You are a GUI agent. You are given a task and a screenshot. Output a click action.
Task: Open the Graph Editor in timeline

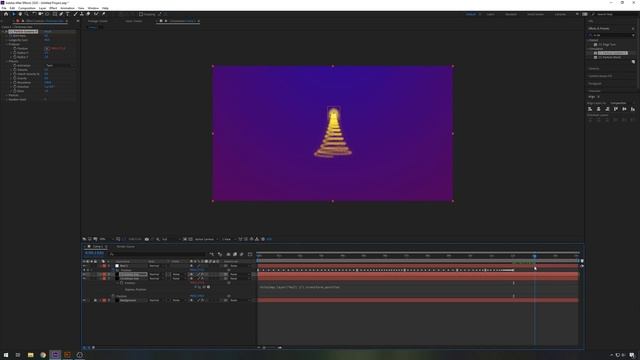(250, 254)
